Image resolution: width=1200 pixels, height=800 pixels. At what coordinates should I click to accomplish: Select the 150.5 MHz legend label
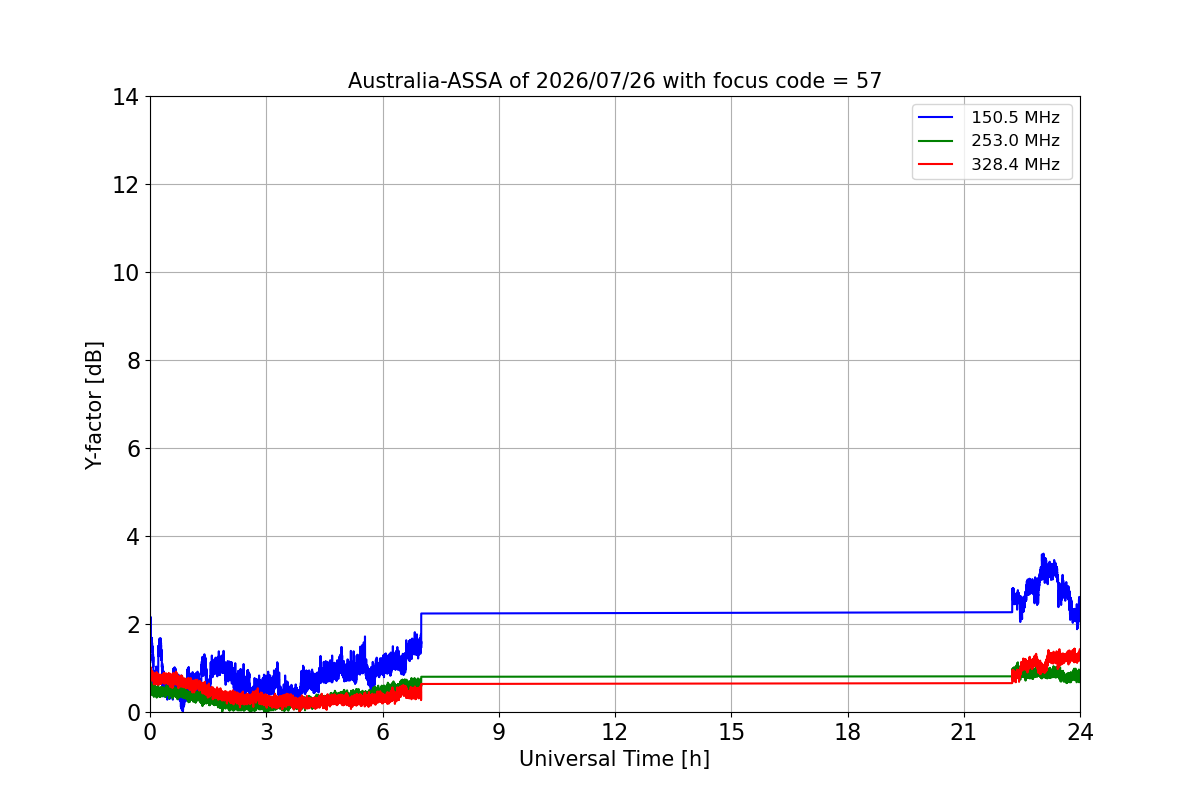(1015, 118)
